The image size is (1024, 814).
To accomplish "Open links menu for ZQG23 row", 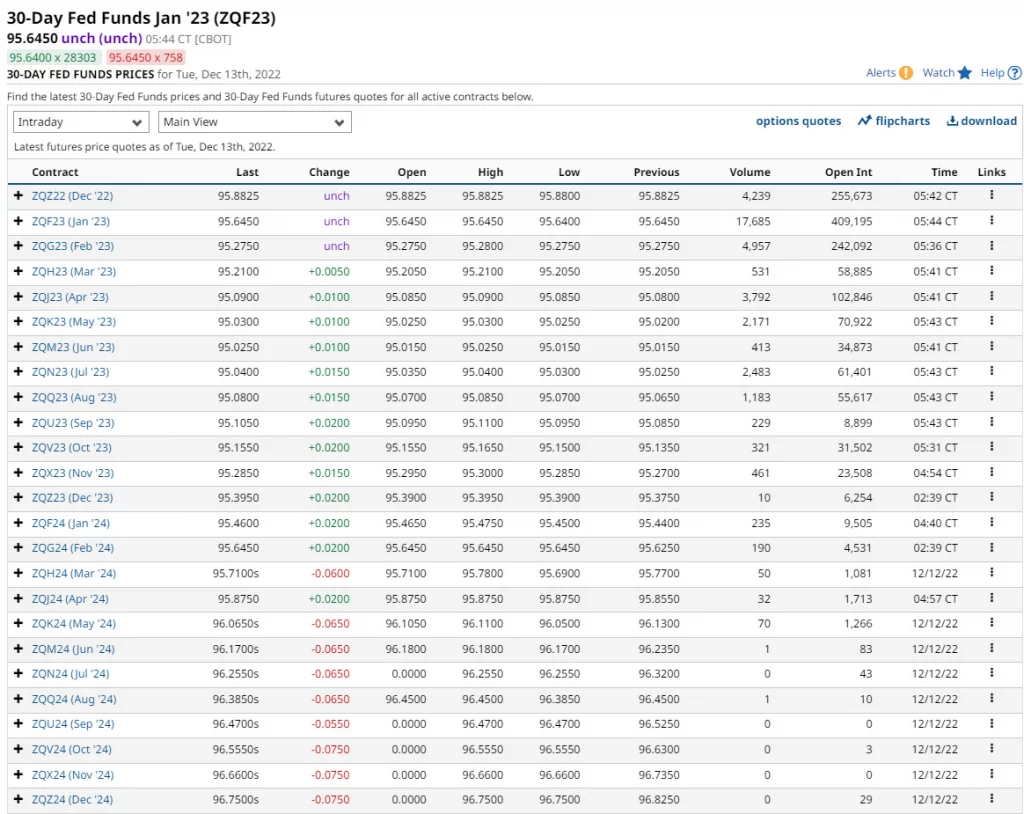I will [x=991, y=246].
